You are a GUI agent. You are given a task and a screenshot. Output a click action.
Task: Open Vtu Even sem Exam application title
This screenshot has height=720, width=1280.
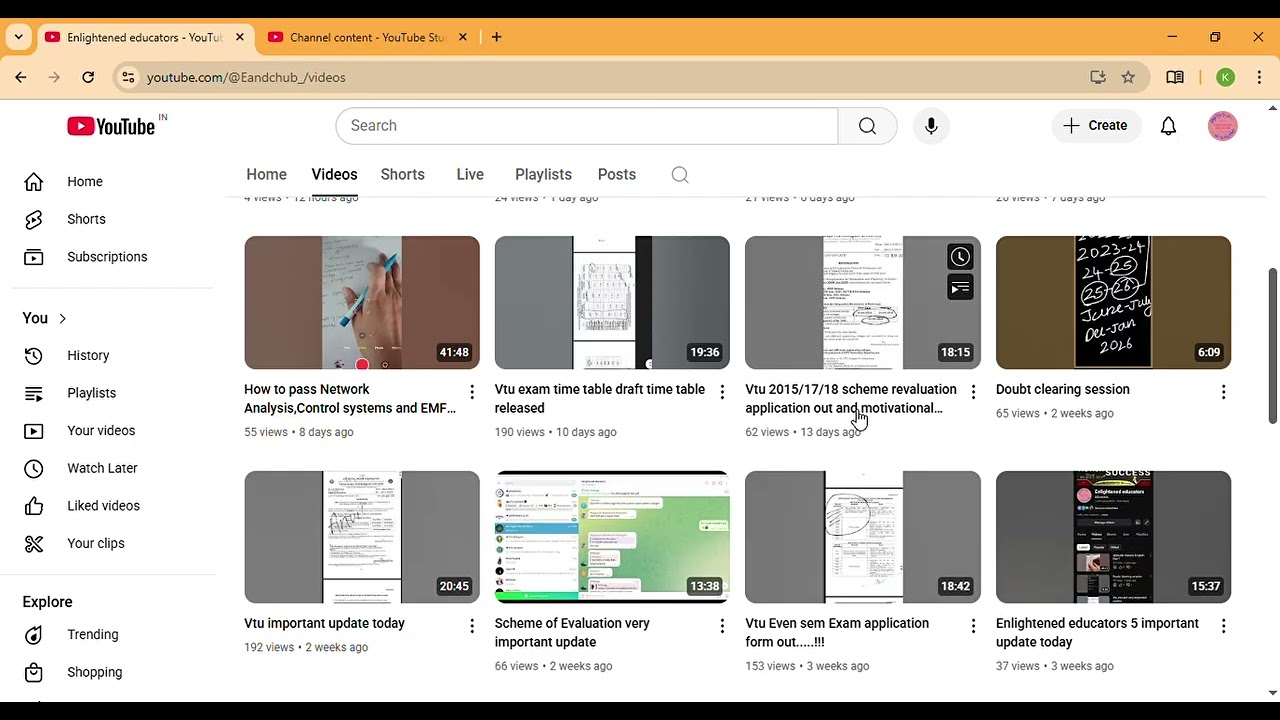(837, 633)
